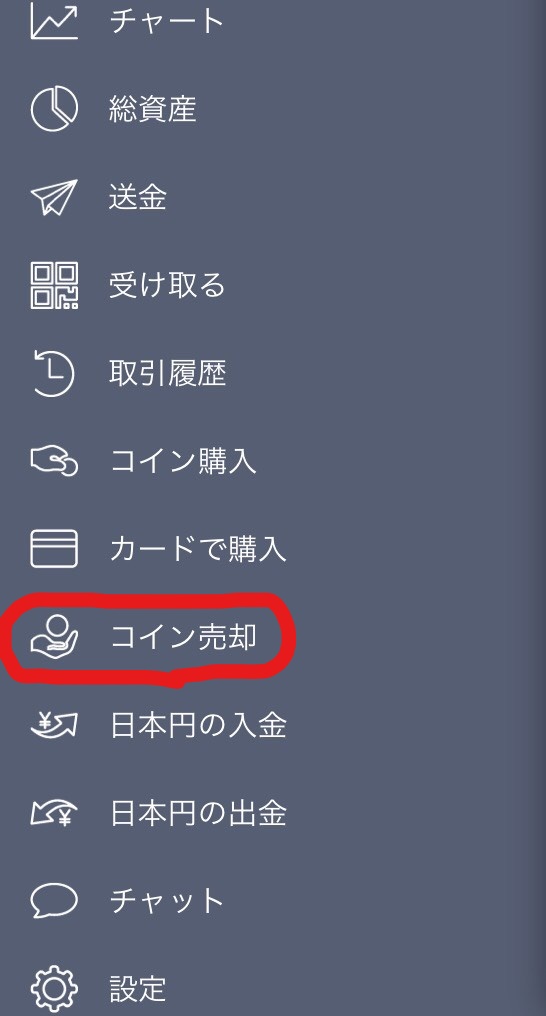This screenshot has height=1016, width=546.
Task: Select コイン購入 menu entry
Action: [183, 461]
